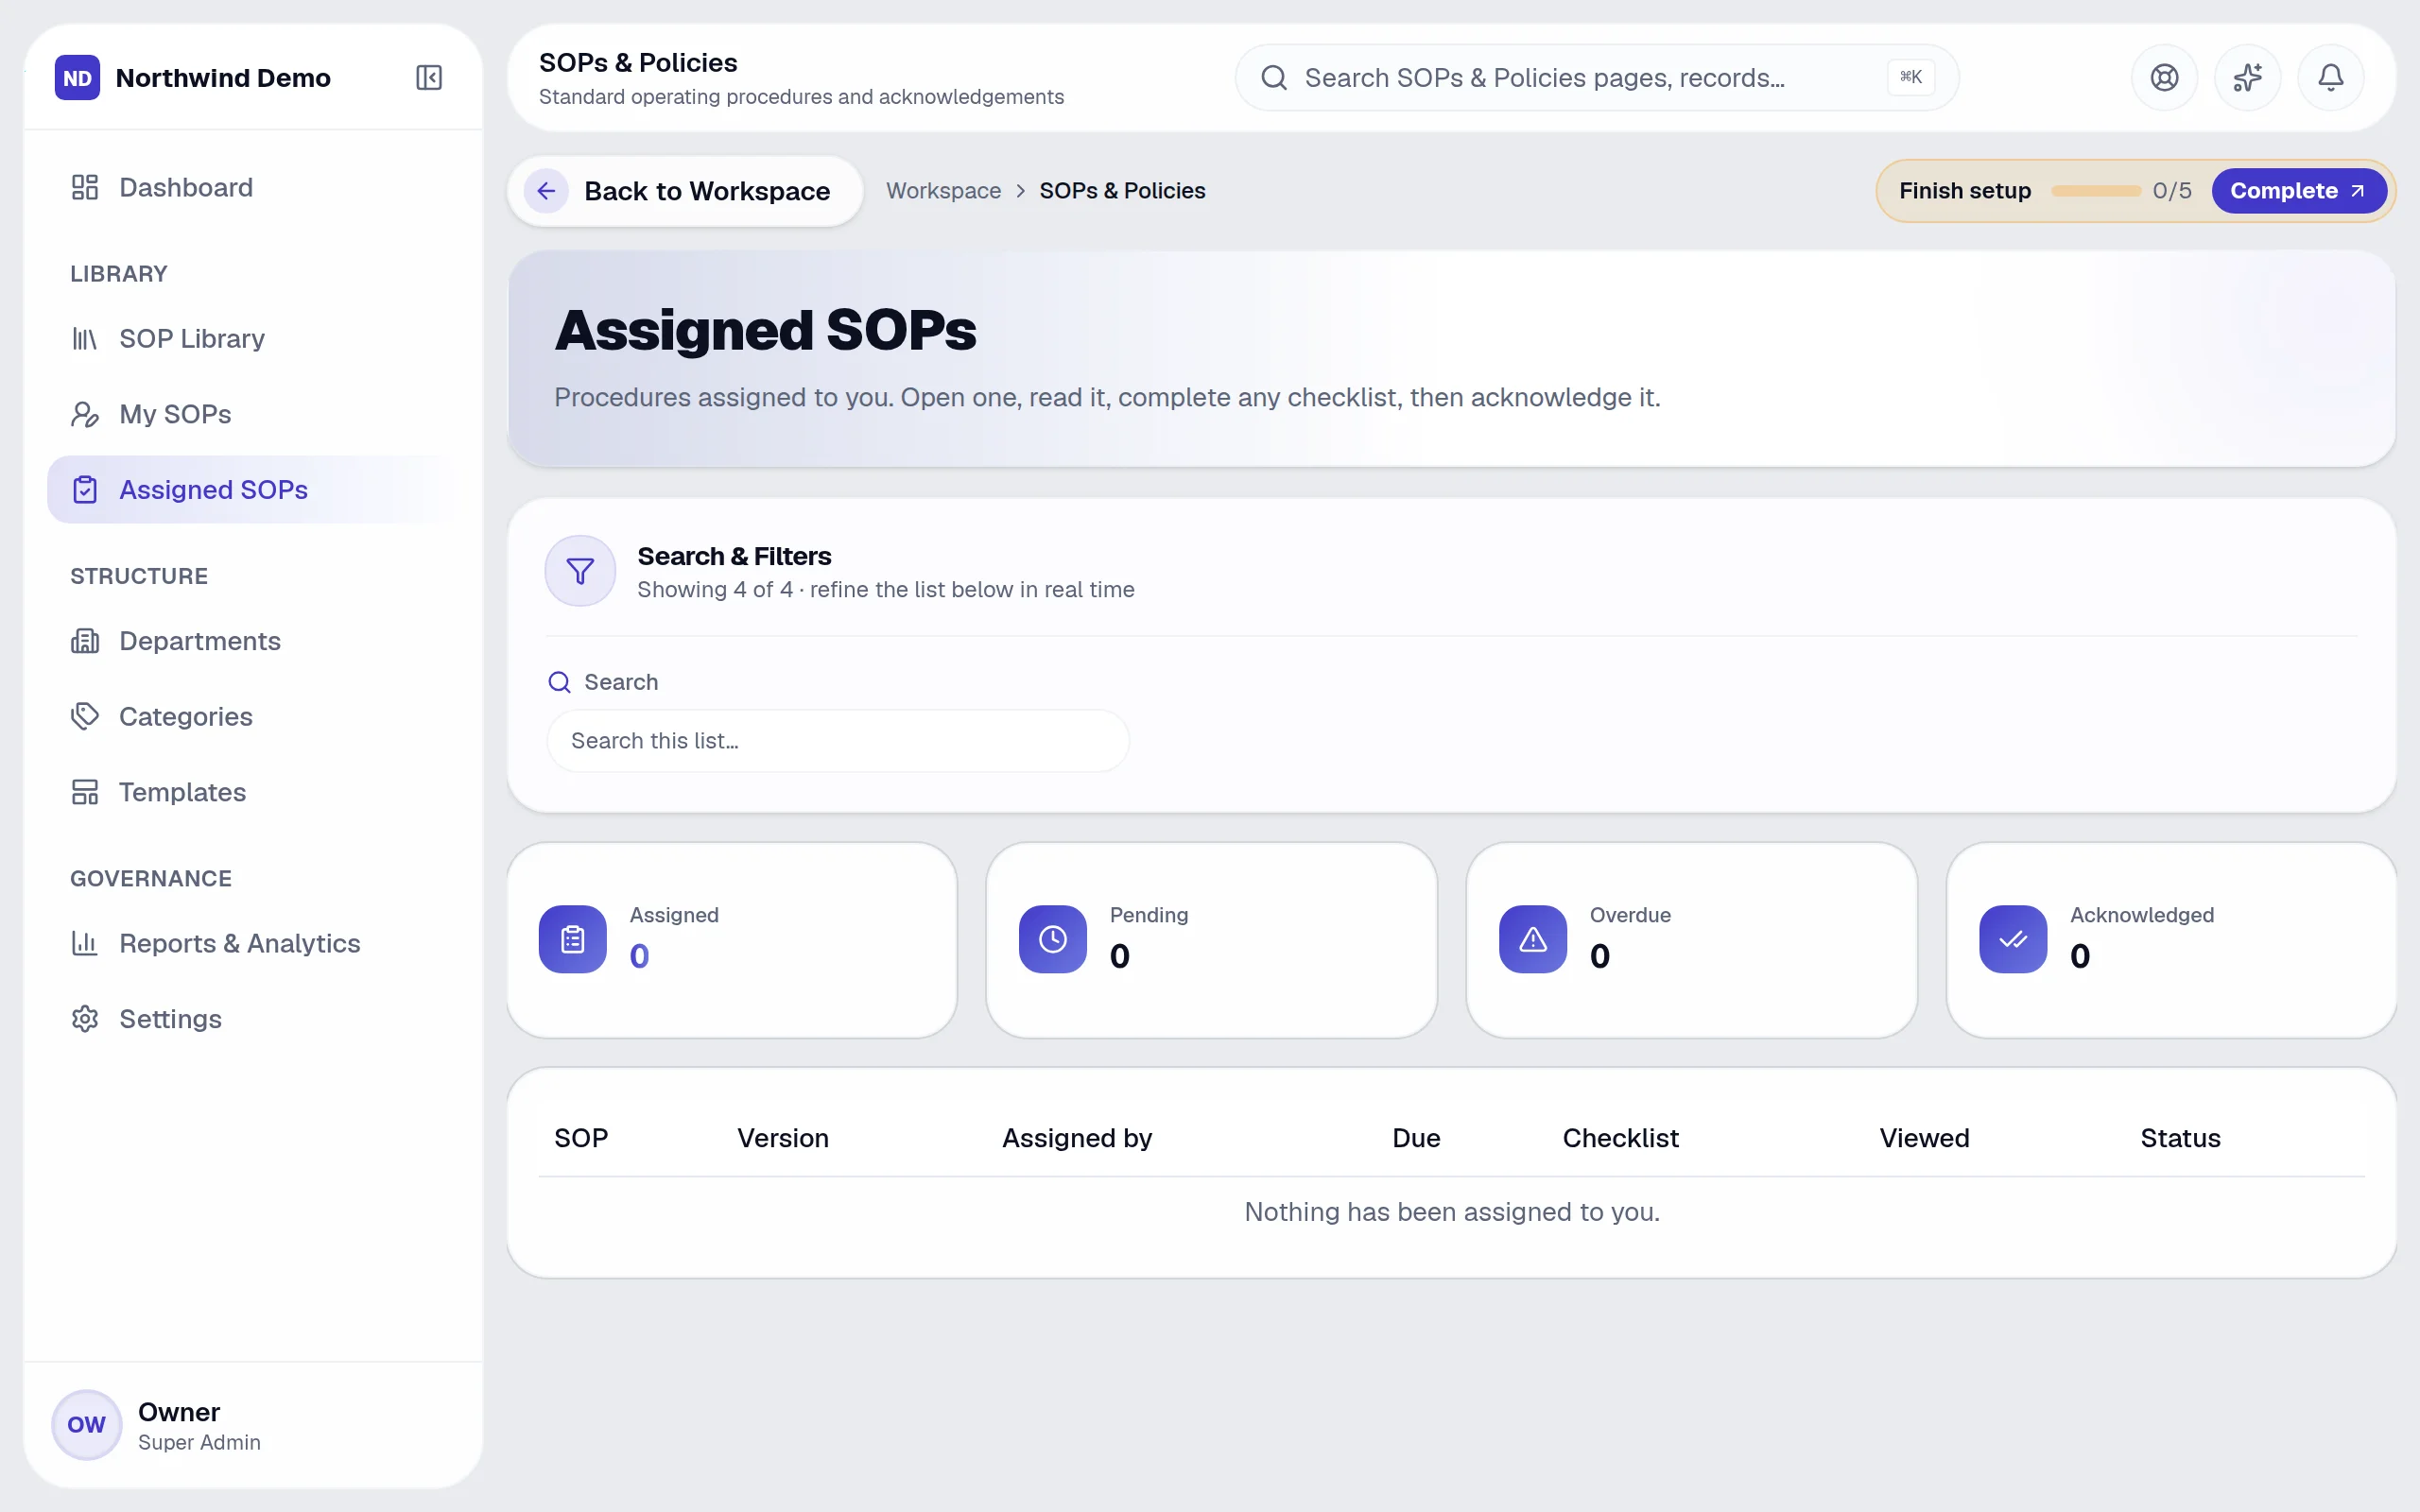Click the Due column header
The height and width of the screenshot is (1512, 2420).
point(1416,1138)
